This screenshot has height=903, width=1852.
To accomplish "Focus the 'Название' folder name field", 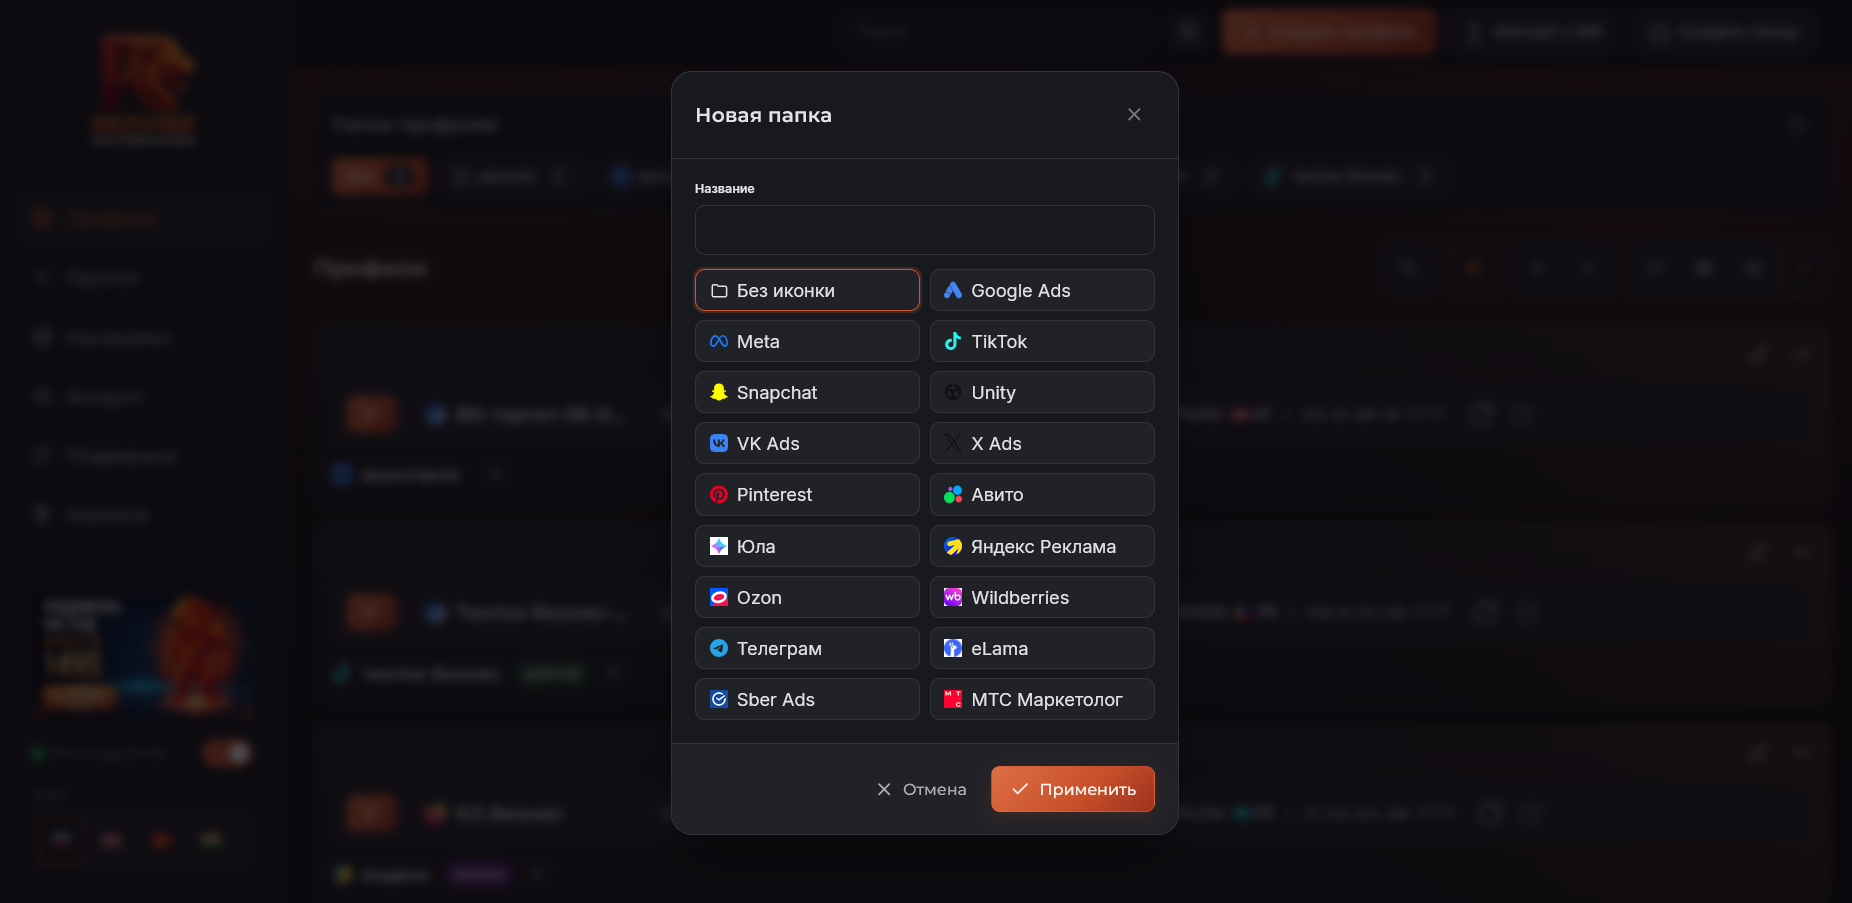I will (x=925, y=230).
